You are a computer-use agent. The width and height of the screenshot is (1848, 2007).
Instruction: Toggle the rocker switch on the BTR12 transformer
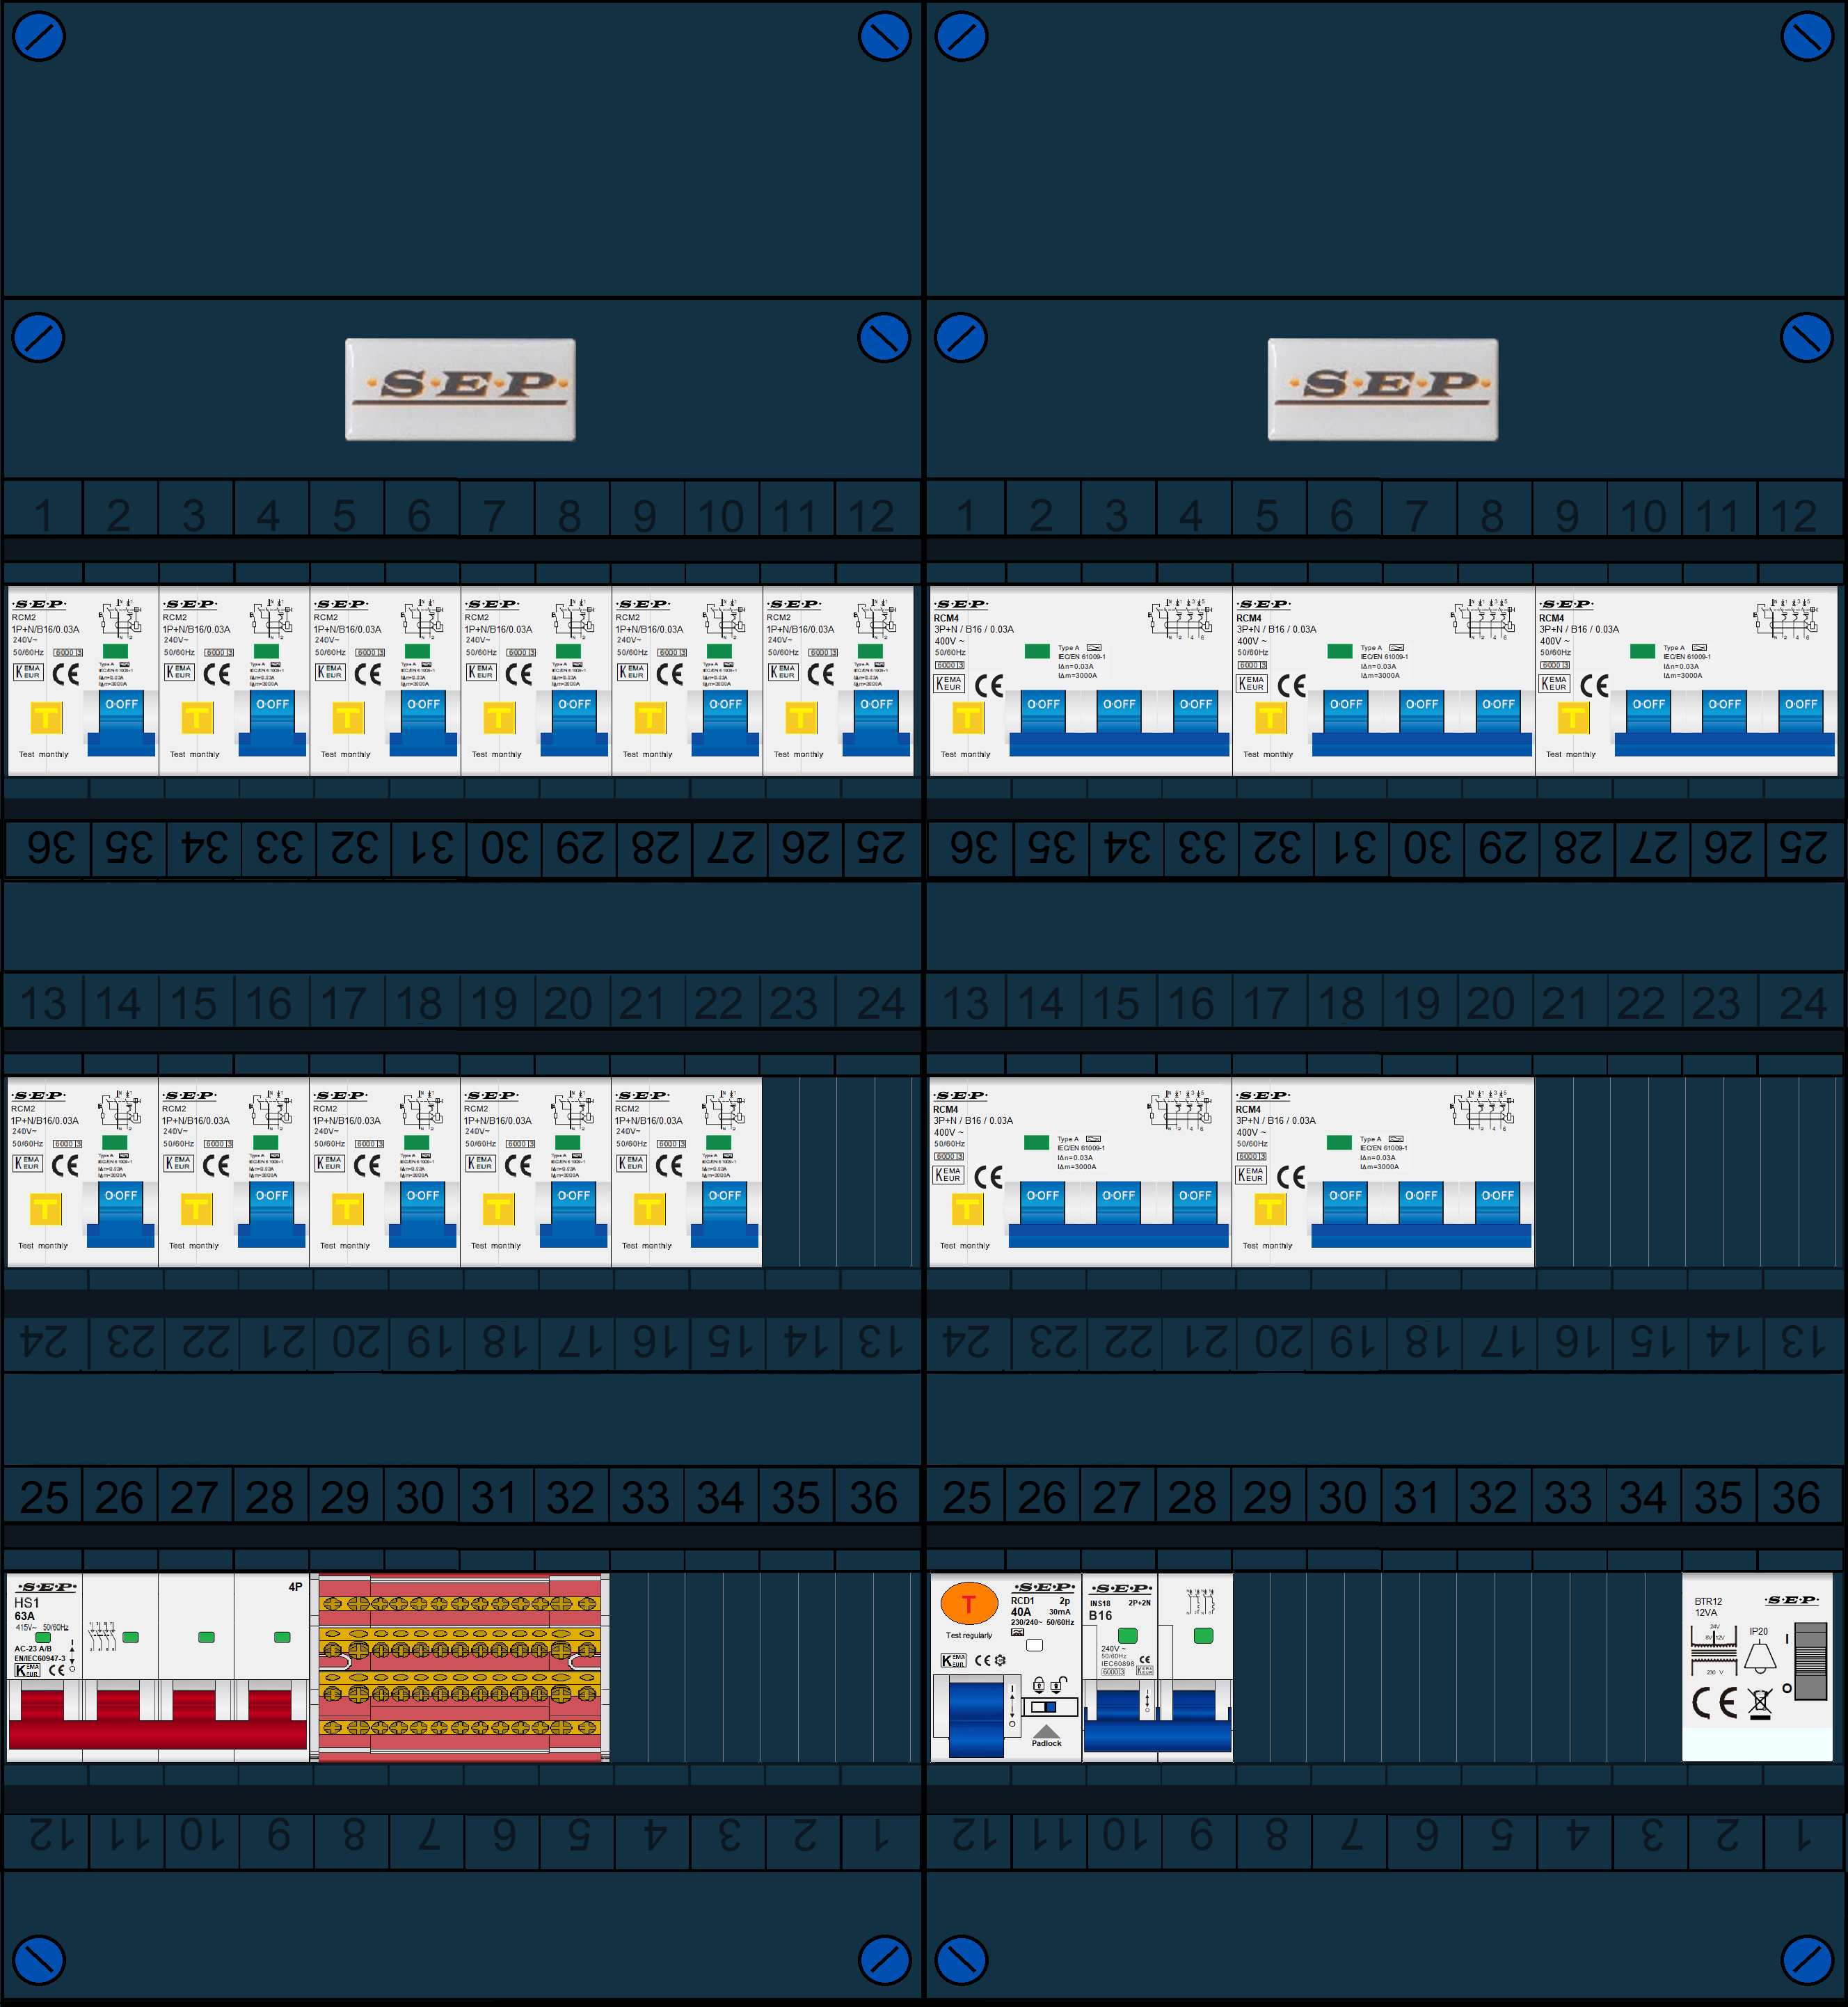[x=1812, y=1661]
